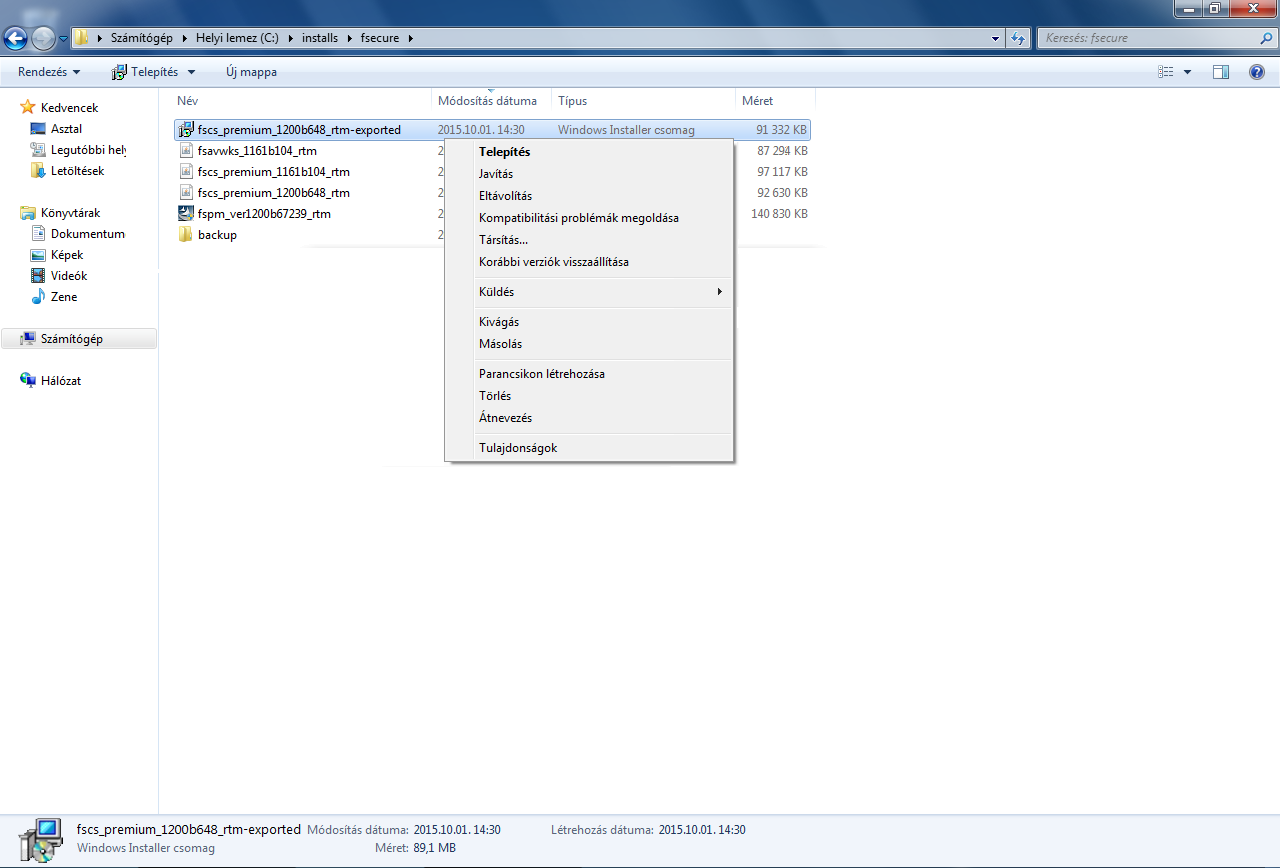Screen dimensions: 1280x868
Task: Click the 92 630 KB size cell
Action: (783, 193)
